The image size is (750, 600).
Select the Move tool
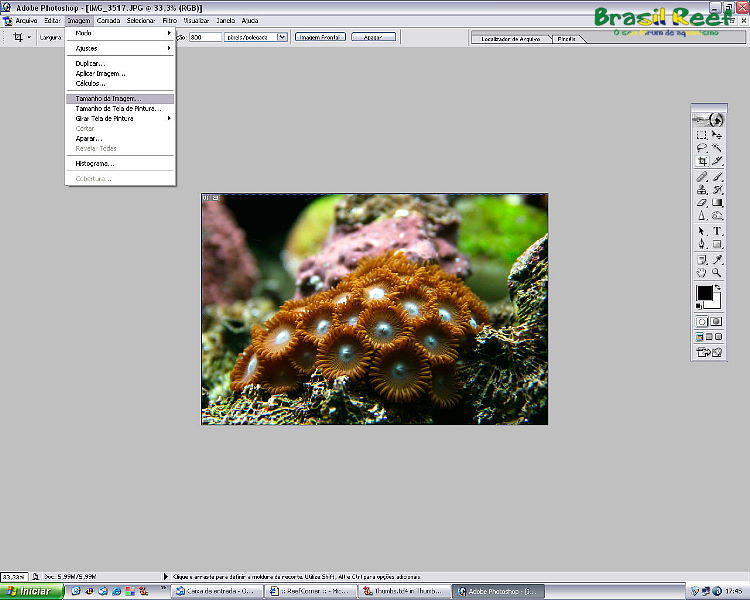[717, 134]
